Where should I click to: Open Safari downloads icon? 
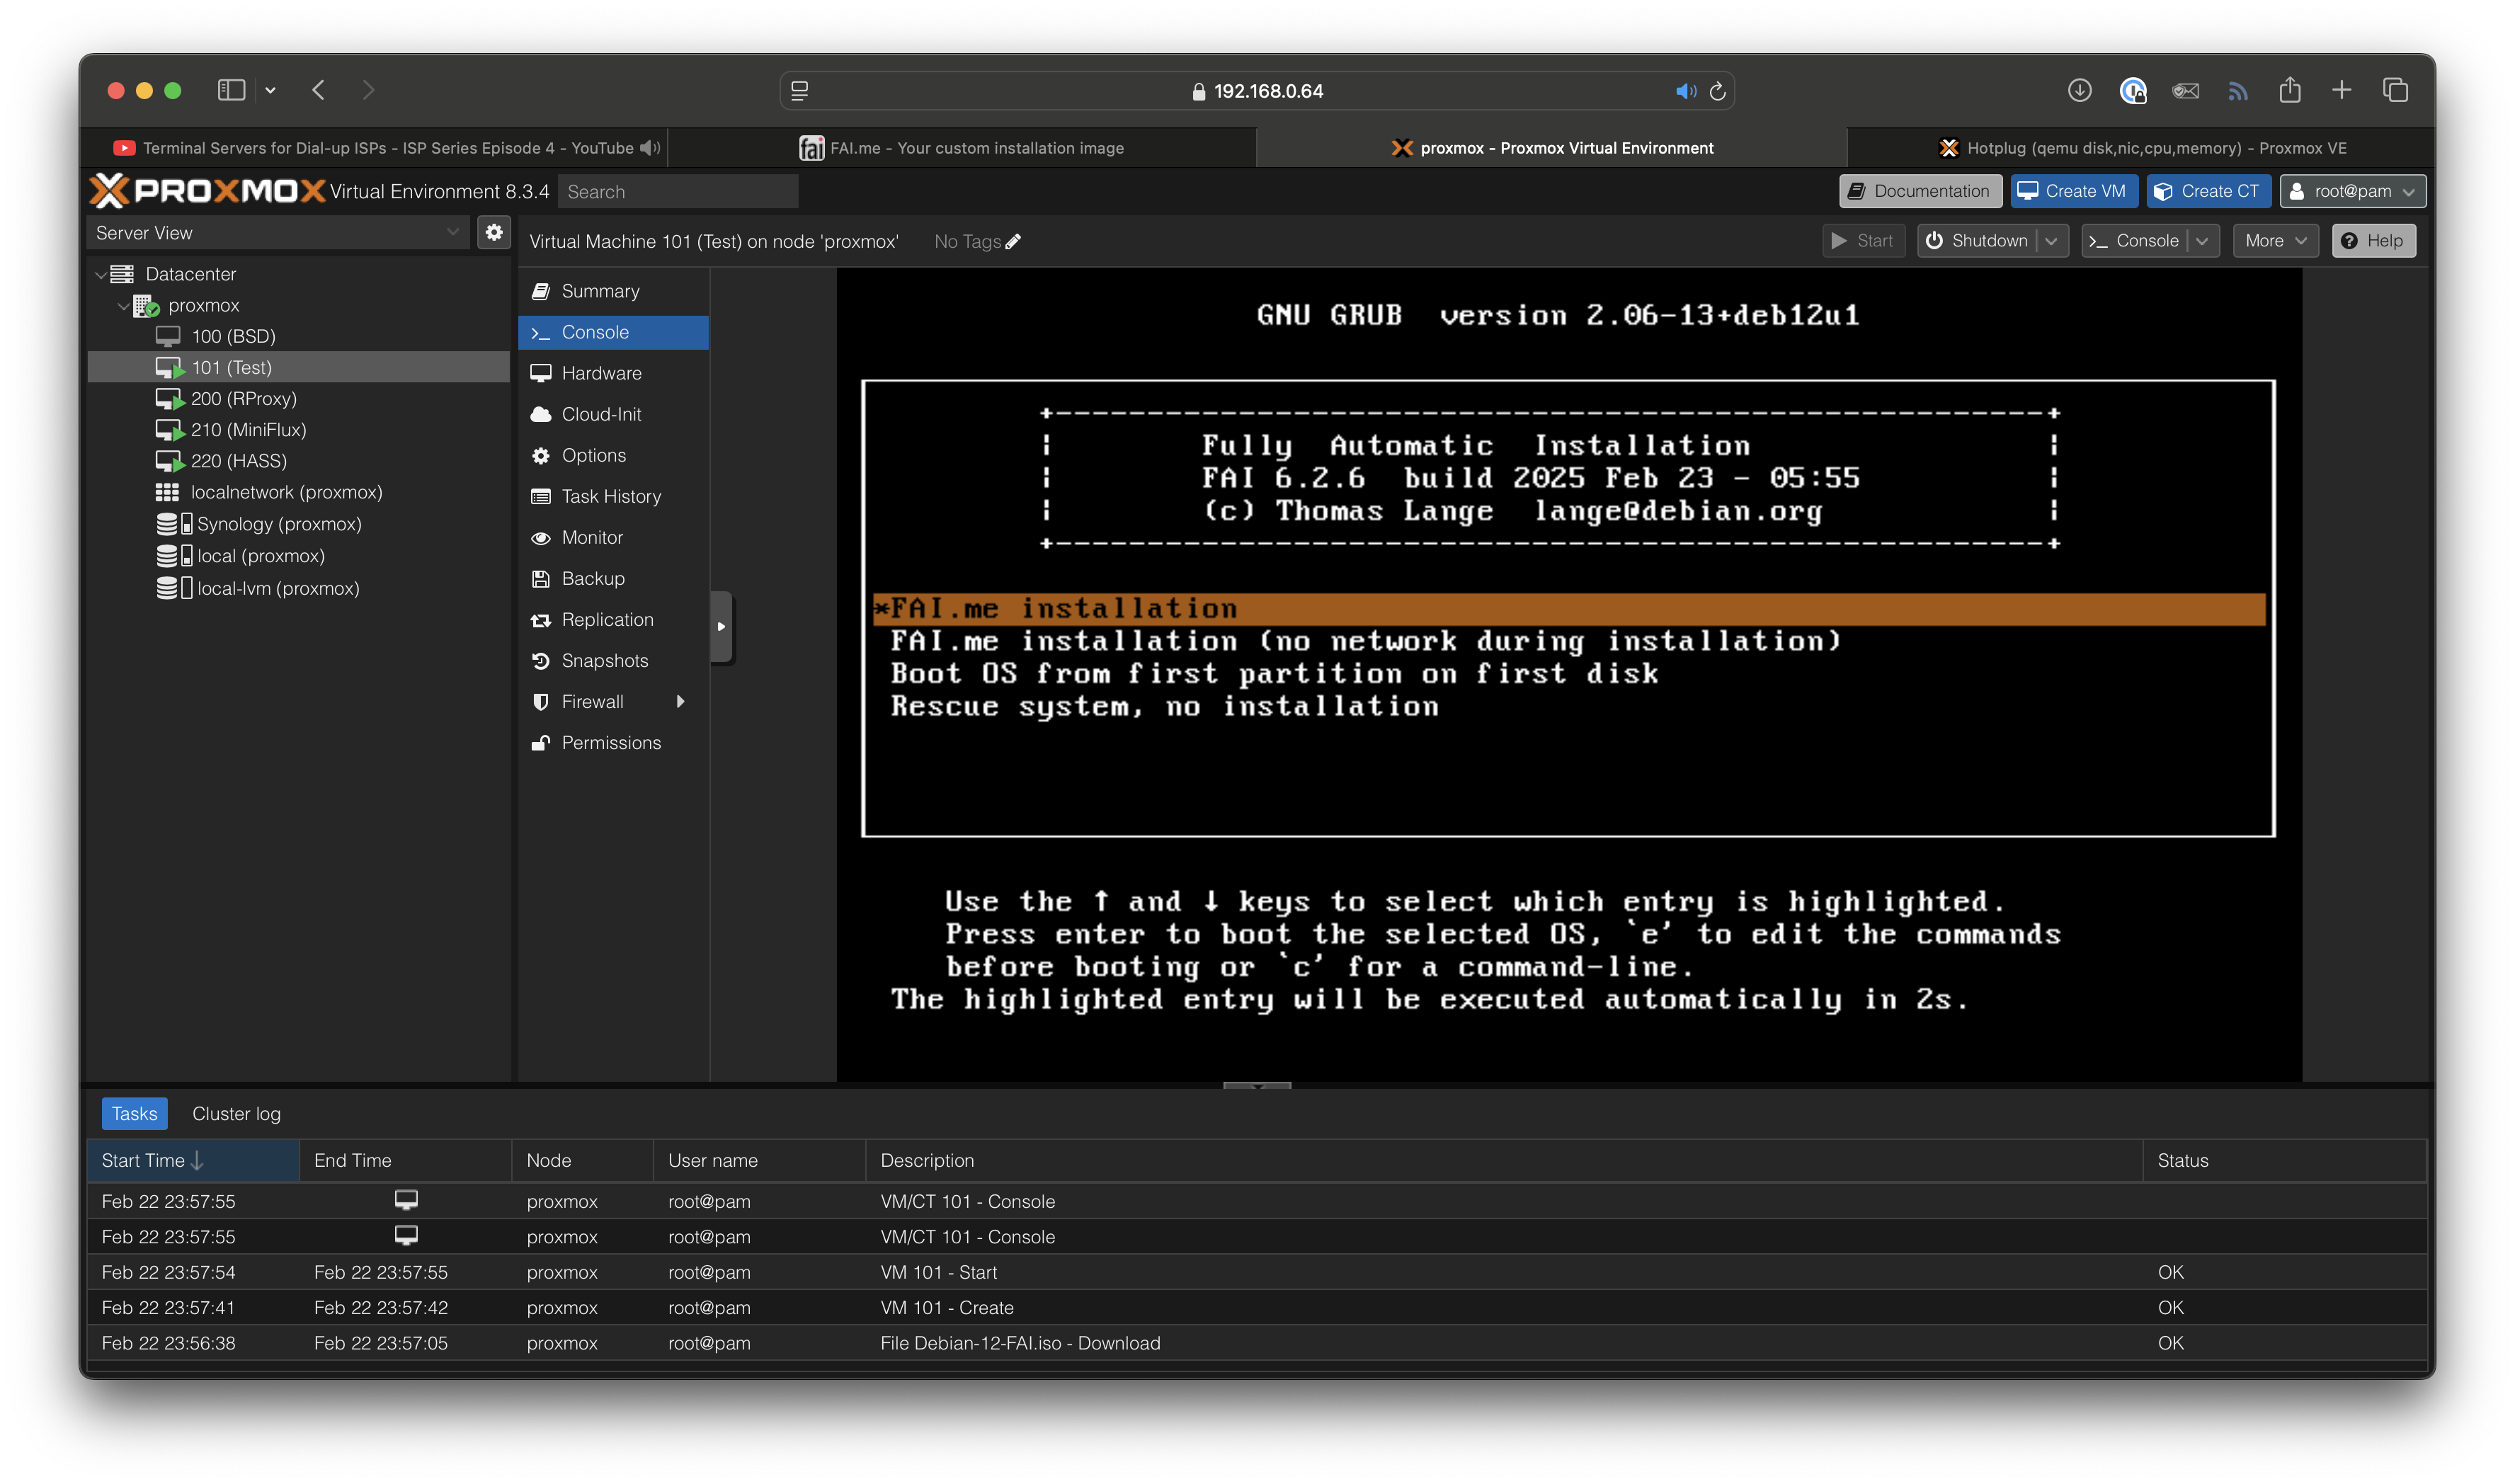point(2079,91)
